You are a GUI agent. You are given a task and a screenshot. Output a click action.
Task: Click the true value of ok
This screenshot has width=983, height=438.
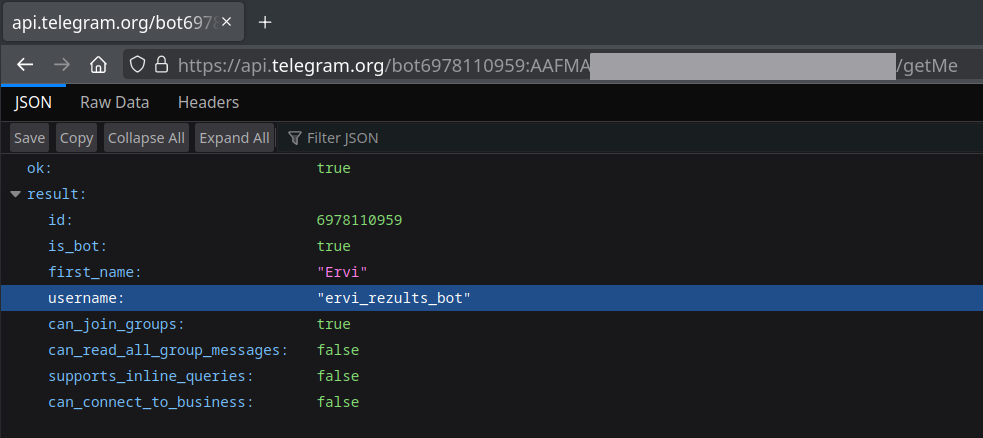coord(334,169)
